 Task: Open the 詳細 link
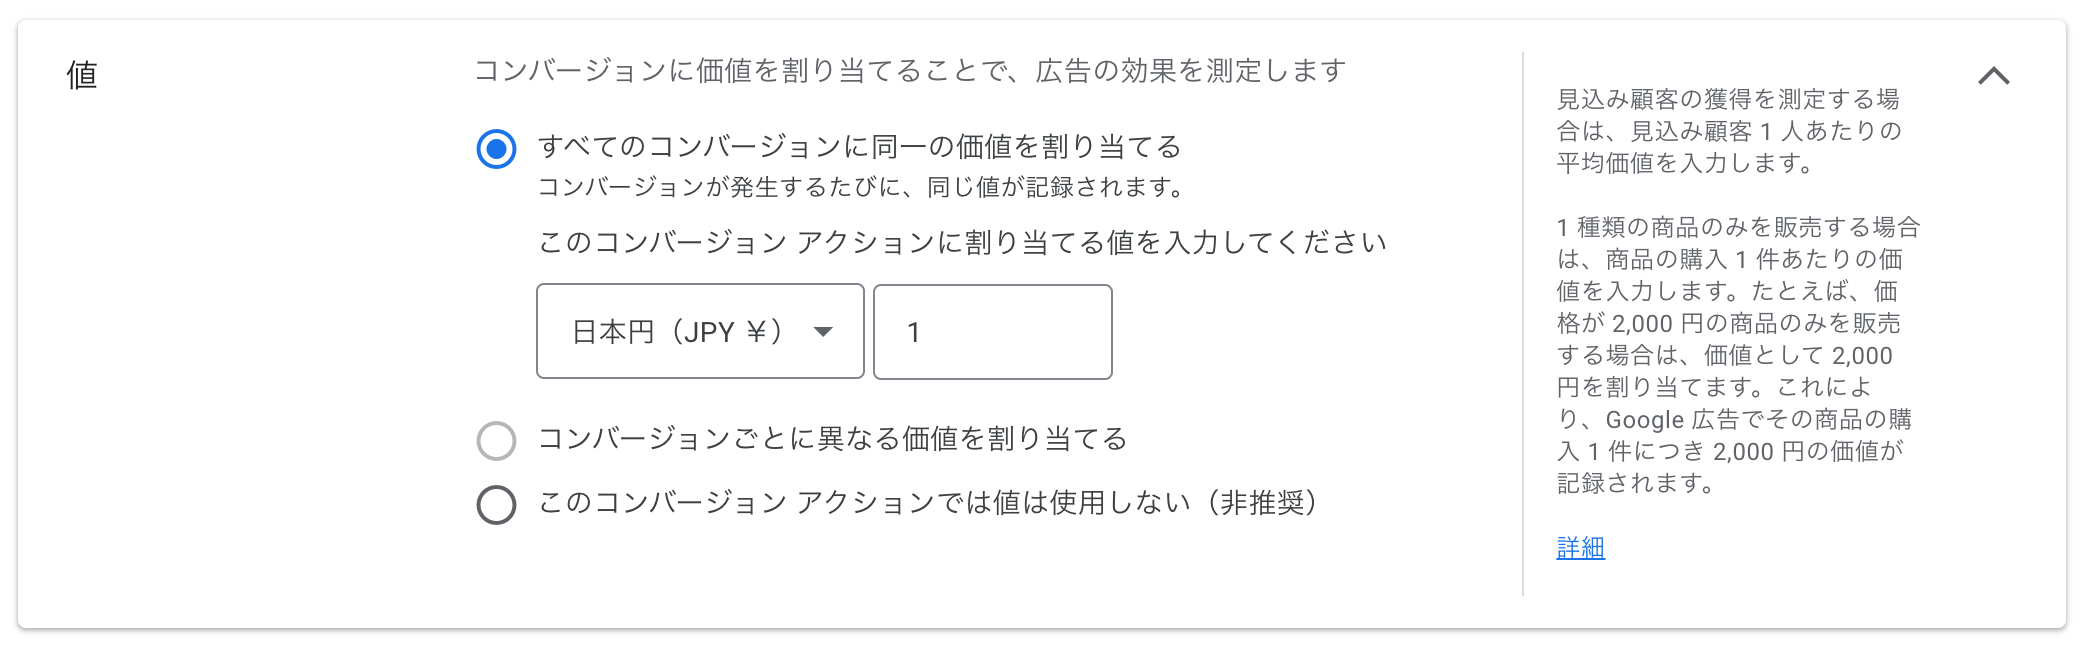point(1580,548)
